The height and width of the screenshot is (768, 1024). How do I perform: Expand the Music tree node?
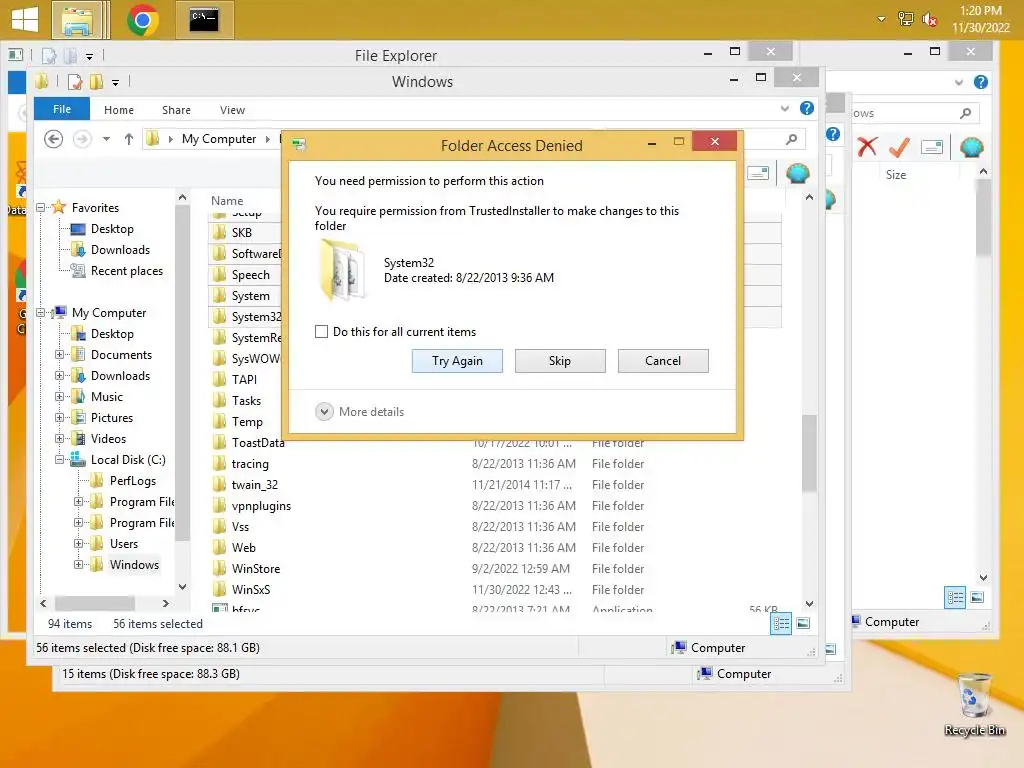59,396
